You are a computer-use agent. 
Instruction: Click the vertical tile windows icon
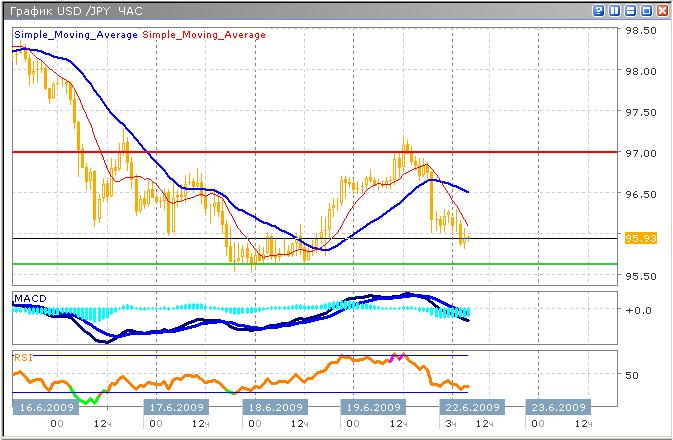[x=615, y=10]
